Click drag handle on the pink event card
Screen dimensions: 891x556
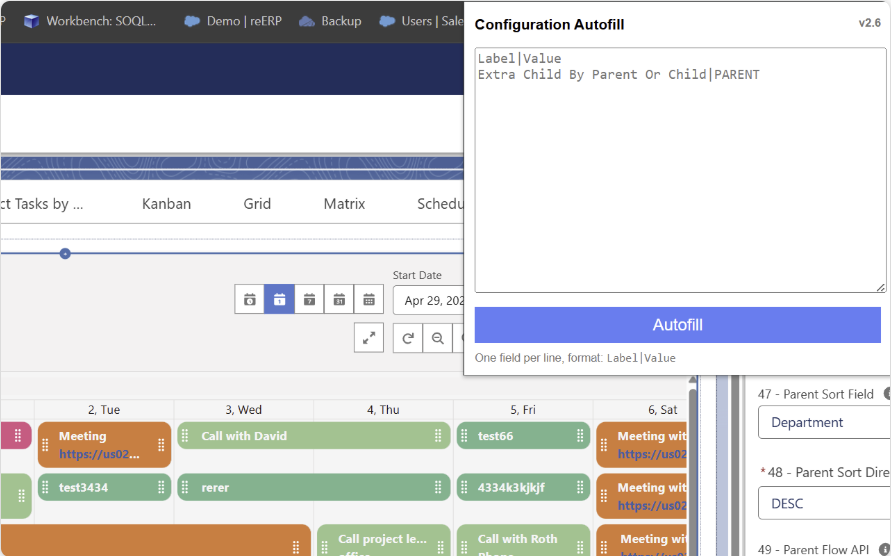click(x=18, y=435)
